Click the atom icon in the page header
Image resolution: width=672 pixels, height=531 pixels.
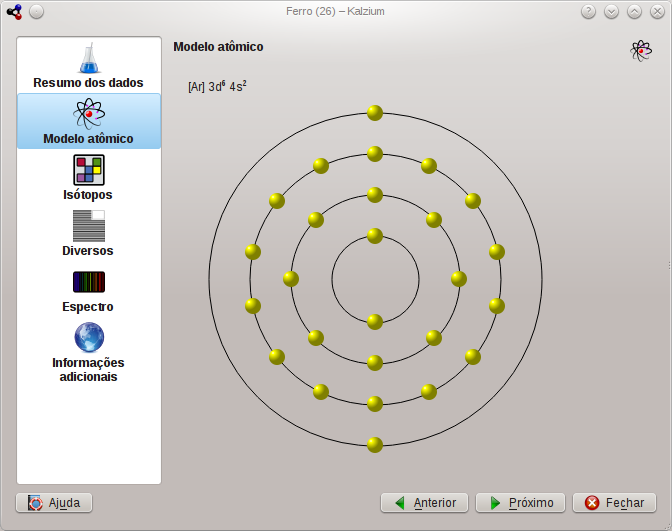pos(641,51)
